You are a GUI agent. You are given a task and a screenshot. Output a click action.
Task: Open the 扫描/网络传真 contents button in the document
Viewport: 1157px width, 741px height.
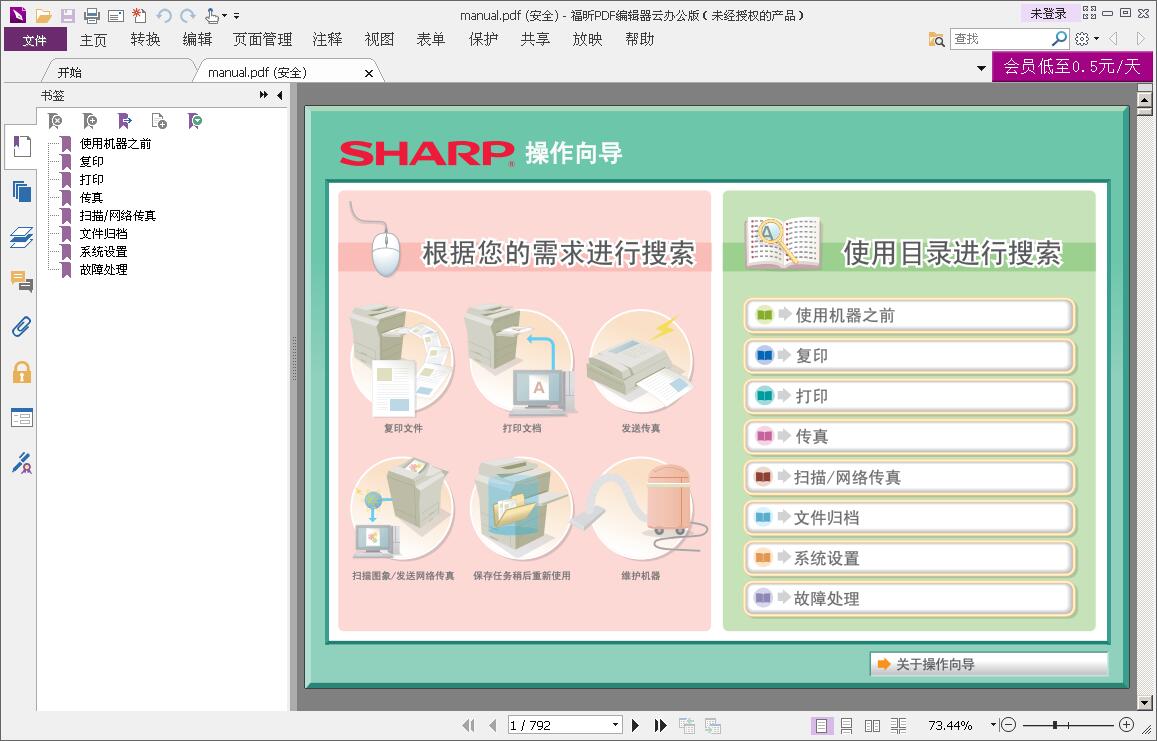[x=909, y=478]
